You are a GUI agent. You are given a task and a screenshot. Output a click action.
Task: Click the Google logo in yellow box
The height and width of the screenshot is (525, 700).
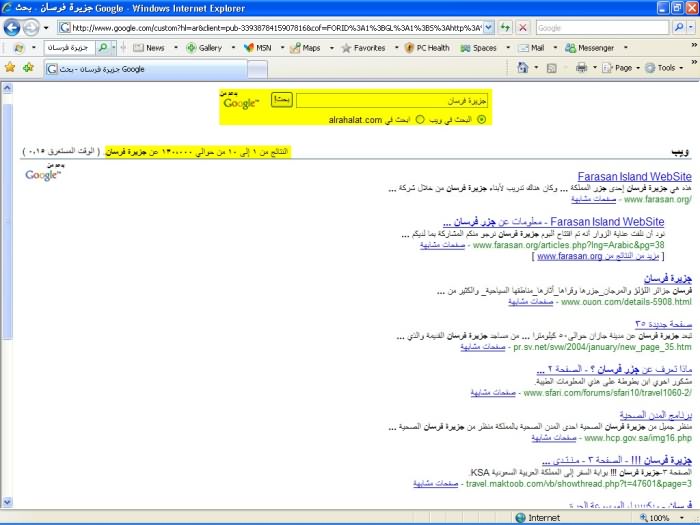[x=241, y=102]
